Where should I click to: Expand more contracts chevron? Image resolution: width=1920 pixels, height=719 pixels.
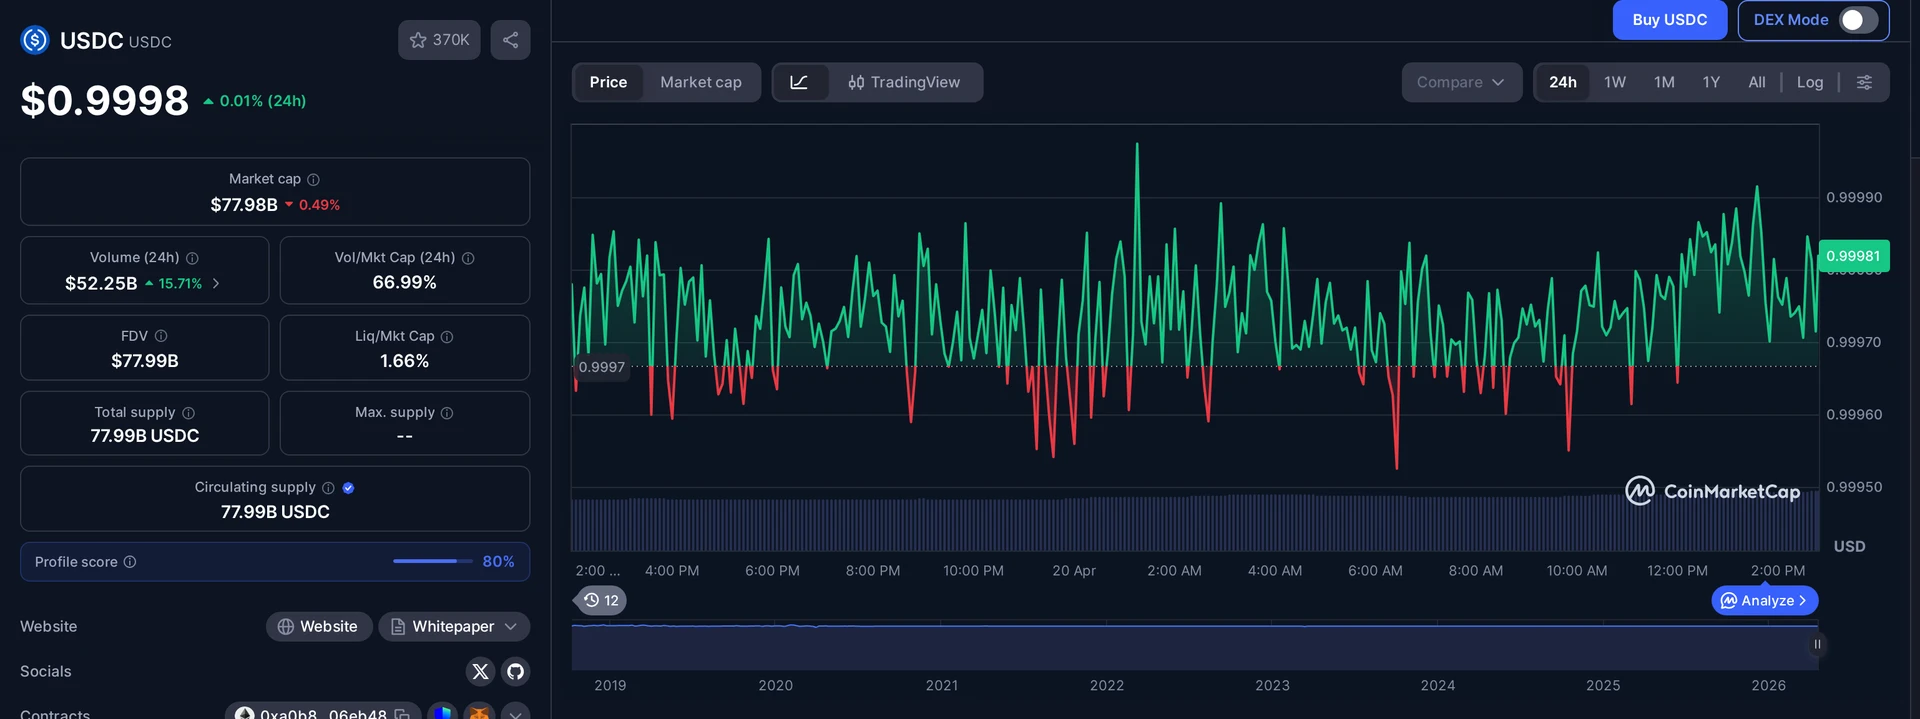(x=516, y=713)
